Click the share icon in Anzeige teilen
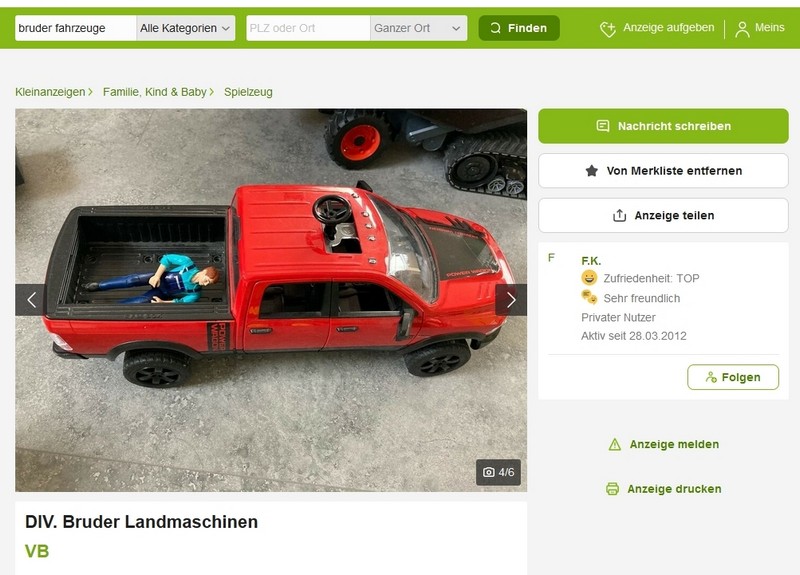Viewport: 800px width, 575px height. point(619,215)
